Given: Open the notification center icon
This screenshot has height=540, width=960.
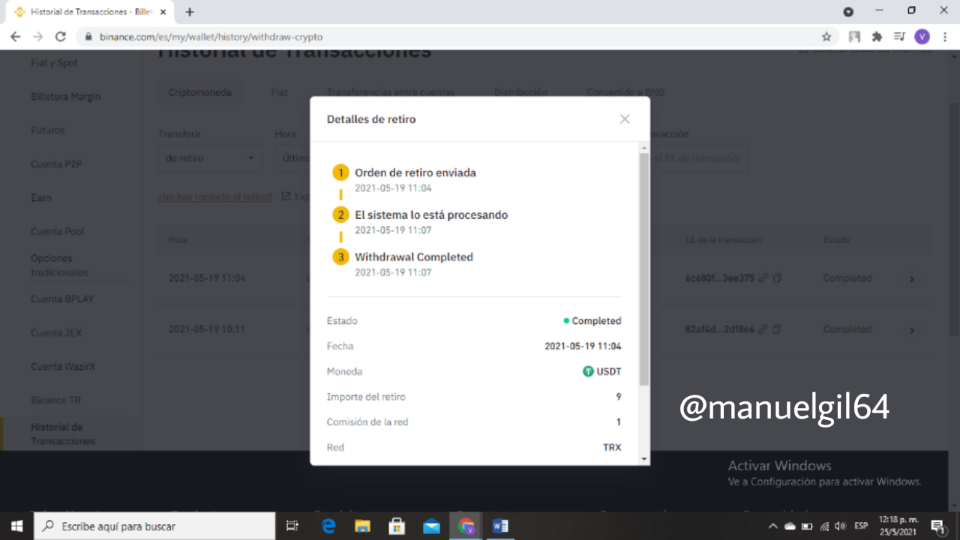Looking at the screenshot, I should (938, 526).
